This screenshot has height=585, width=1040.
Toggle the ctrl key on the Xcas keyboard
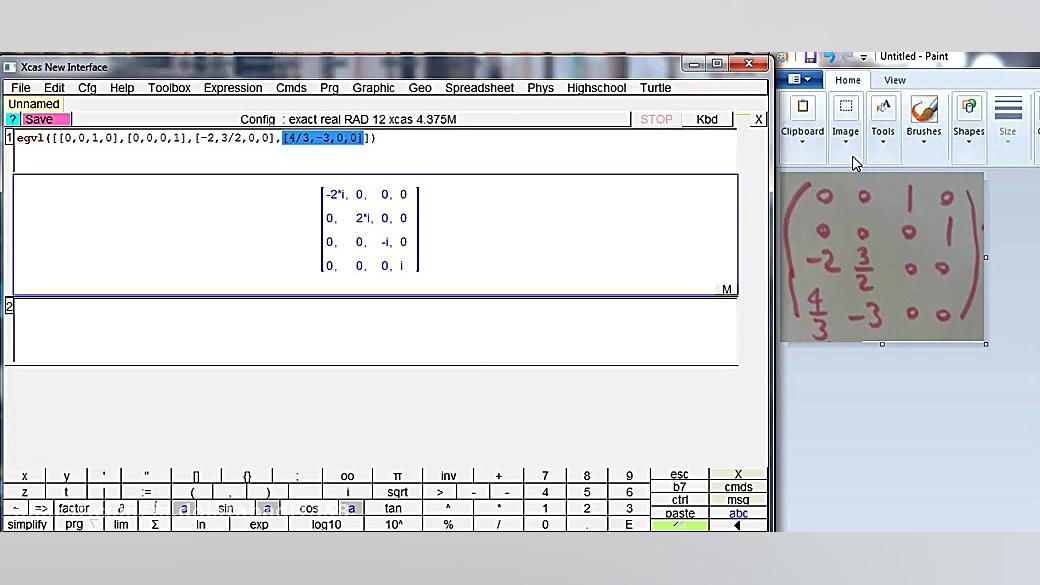pos(679,499)
